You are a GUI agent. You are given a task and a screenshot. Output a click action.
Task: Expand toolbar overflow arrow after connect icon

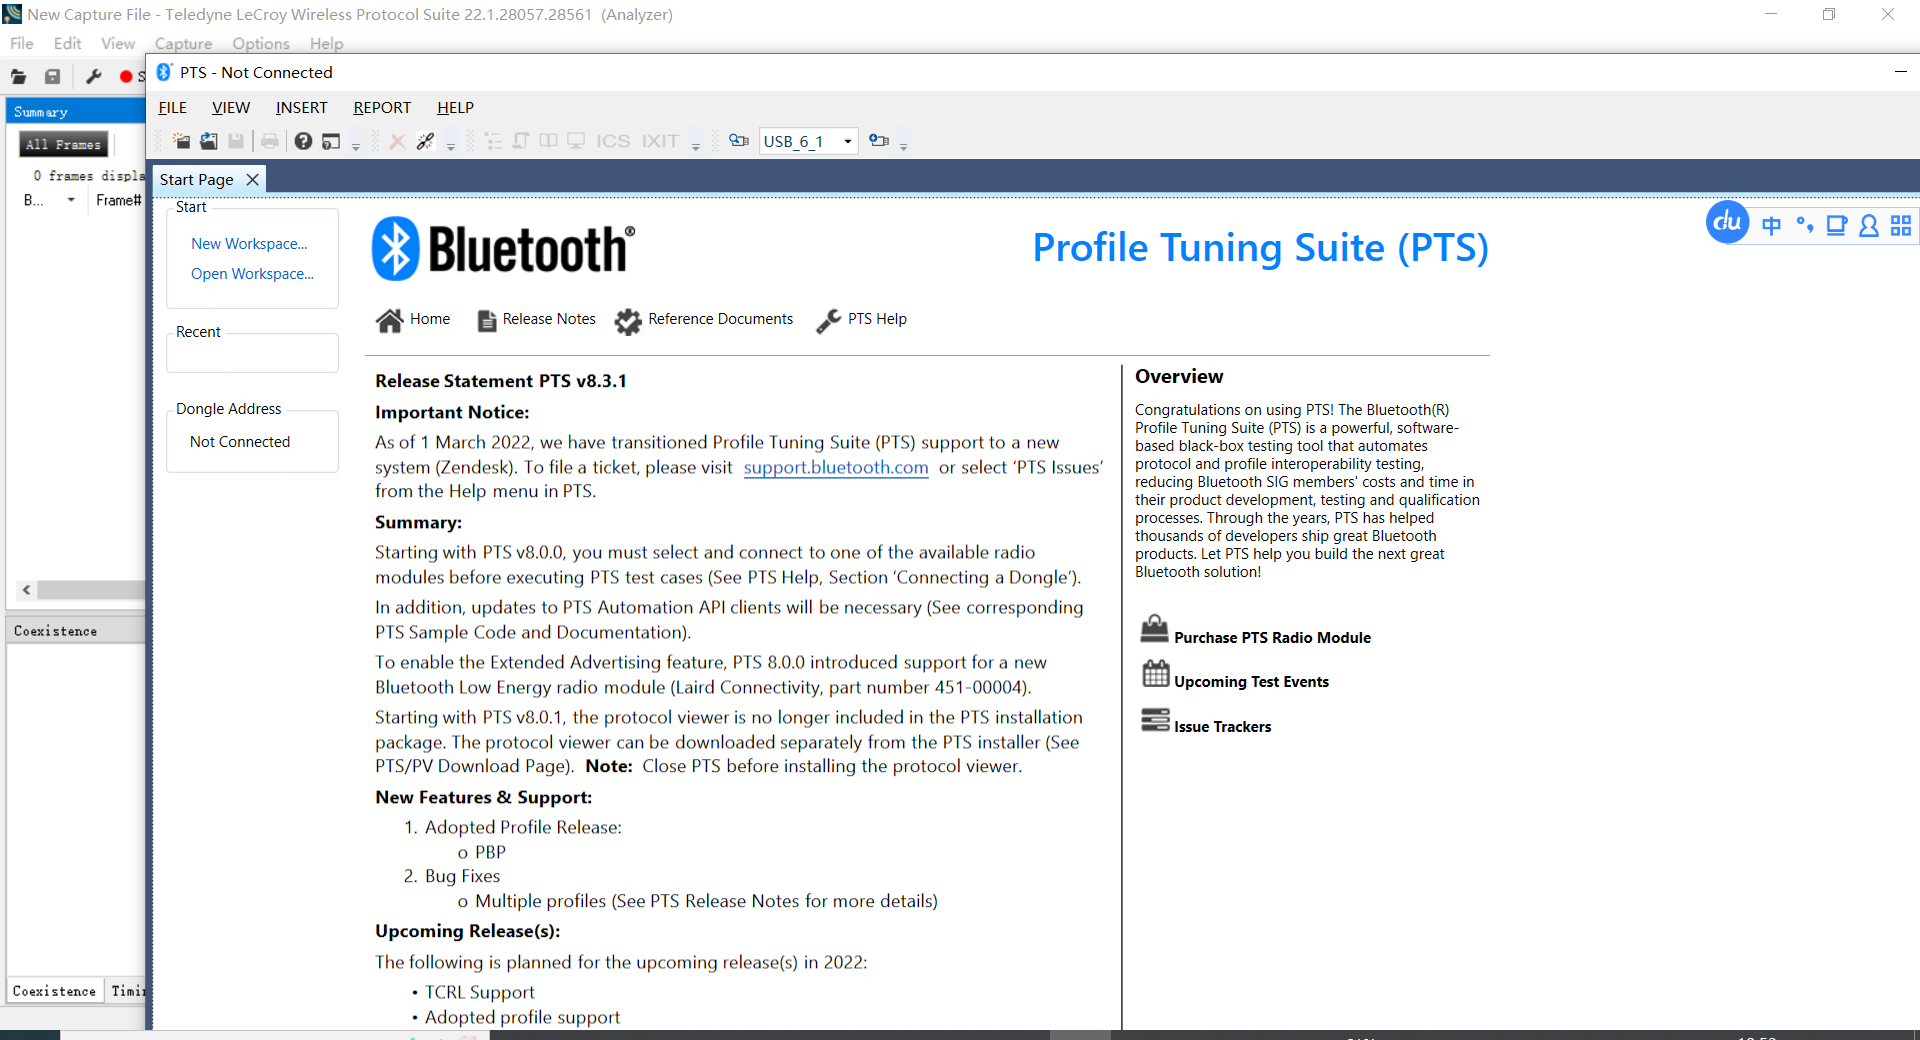[x=903, y=145]
